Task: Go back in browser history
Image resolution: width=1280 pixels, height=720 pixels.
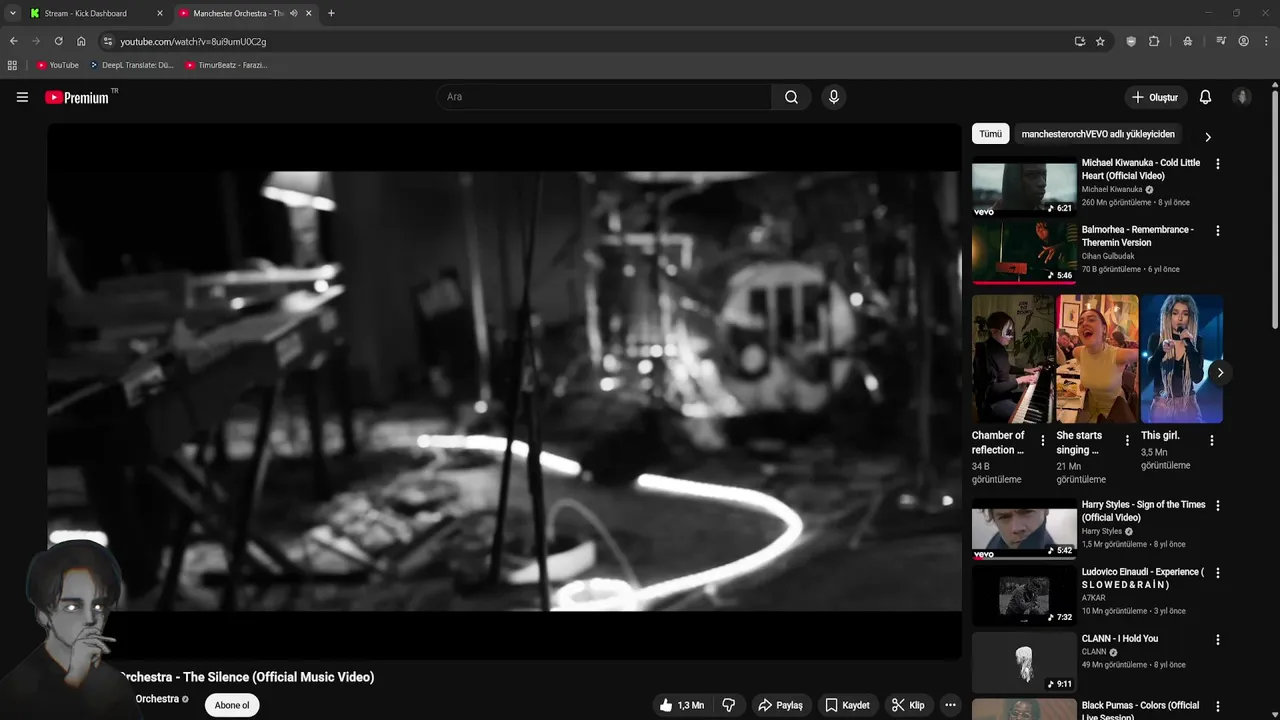Action: click(x=13, y=41)
